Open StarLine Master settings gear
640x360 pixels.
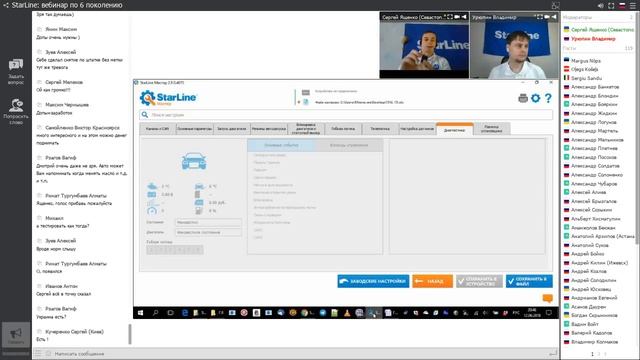coord(536,98)
